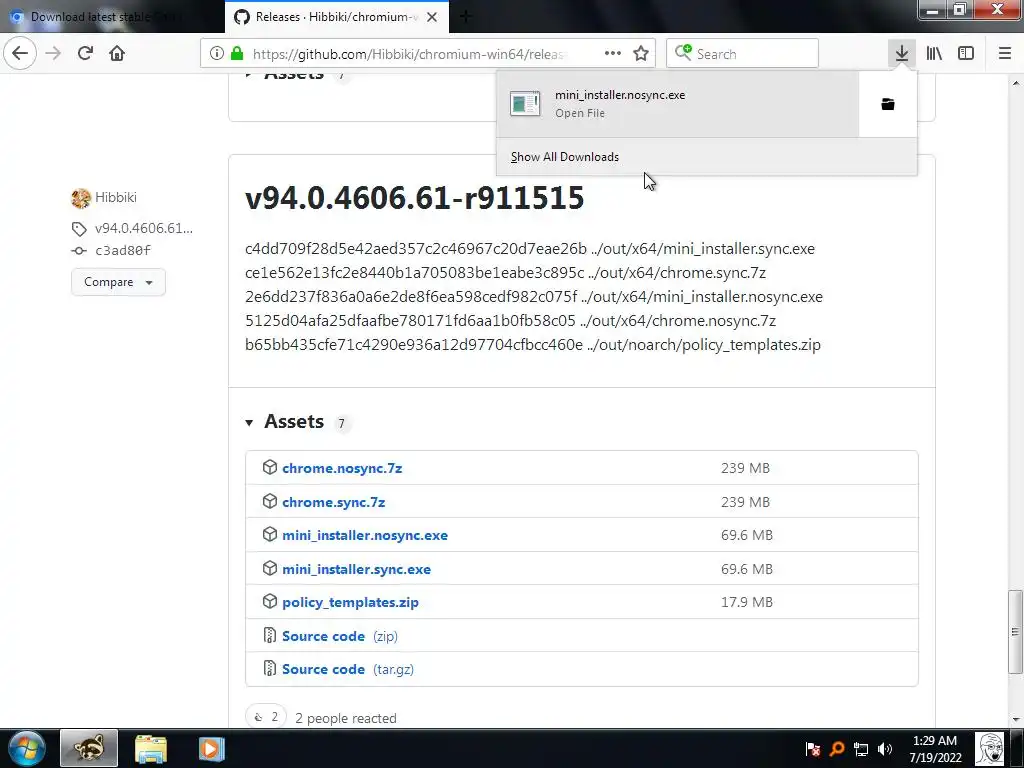
Task: Close the GitHub Releases tab
Action: [x=432, y=17]
